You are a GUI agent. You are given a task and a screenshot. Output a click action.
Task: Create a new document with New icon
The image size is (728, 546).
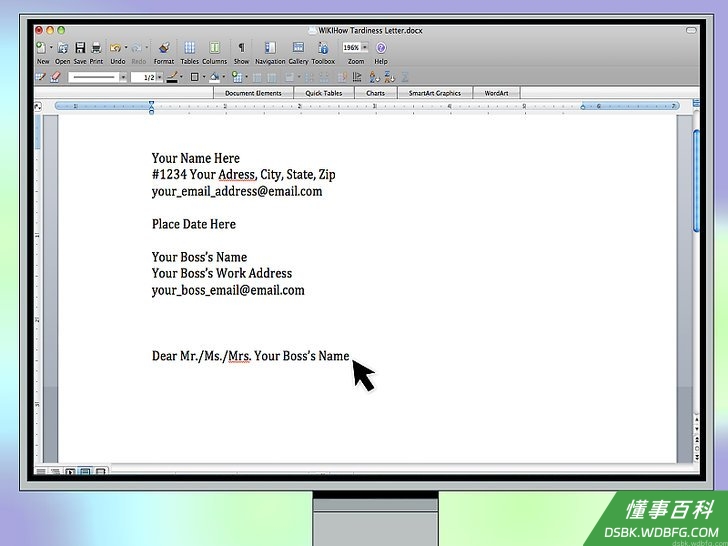(41, 47)
